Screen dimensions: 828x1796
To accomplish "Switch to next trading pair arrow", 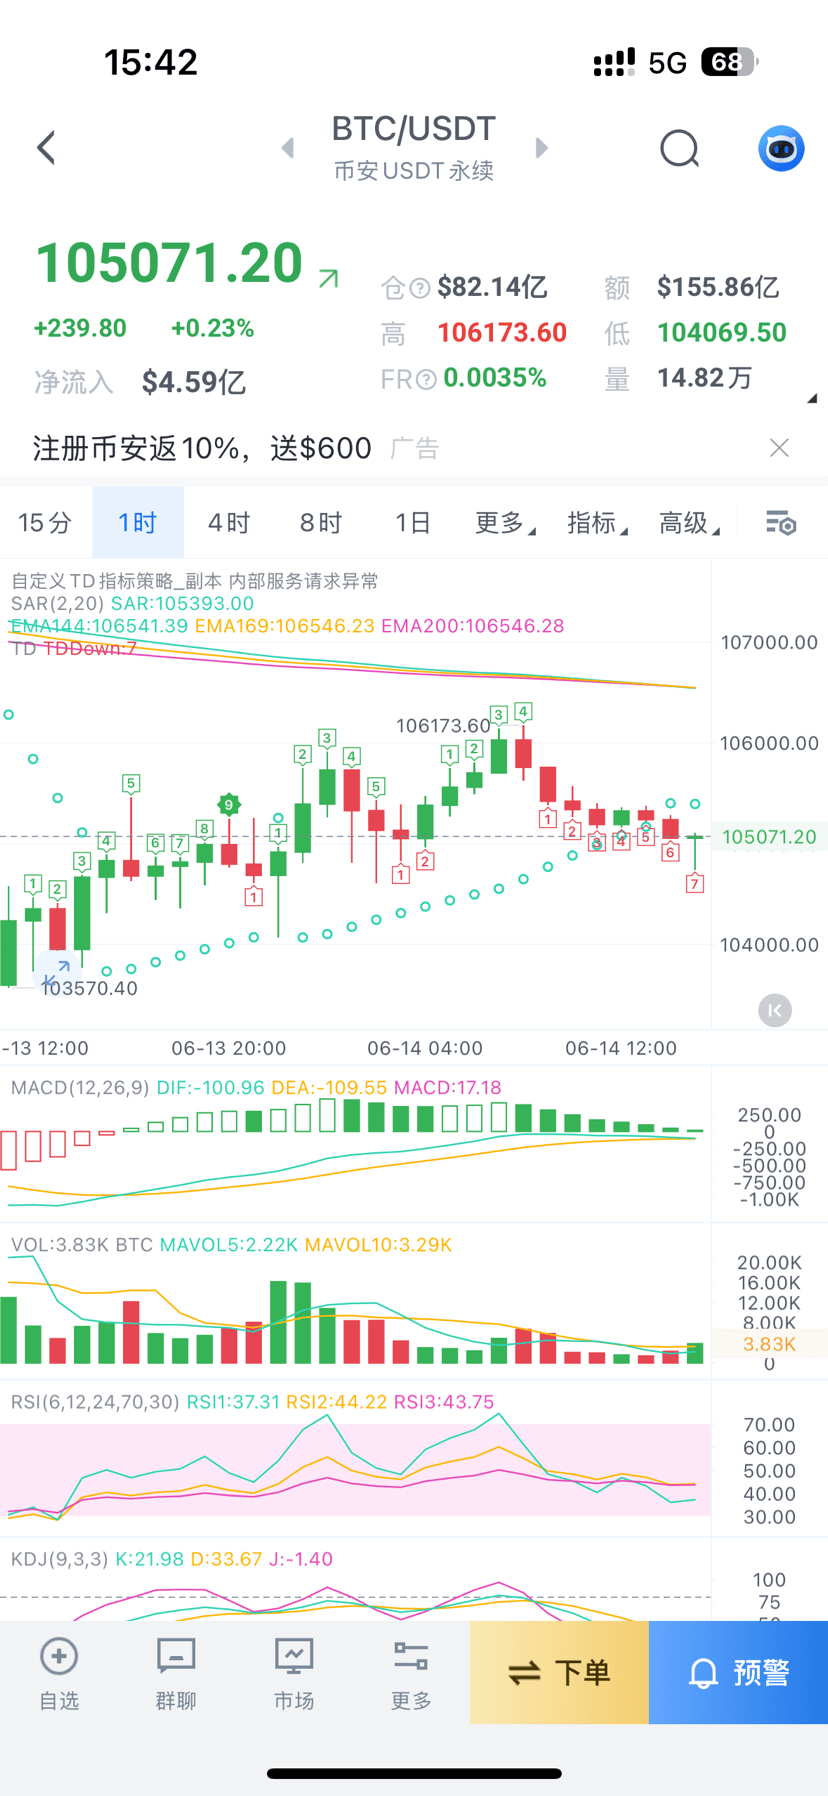I will [x=541, y=148].
